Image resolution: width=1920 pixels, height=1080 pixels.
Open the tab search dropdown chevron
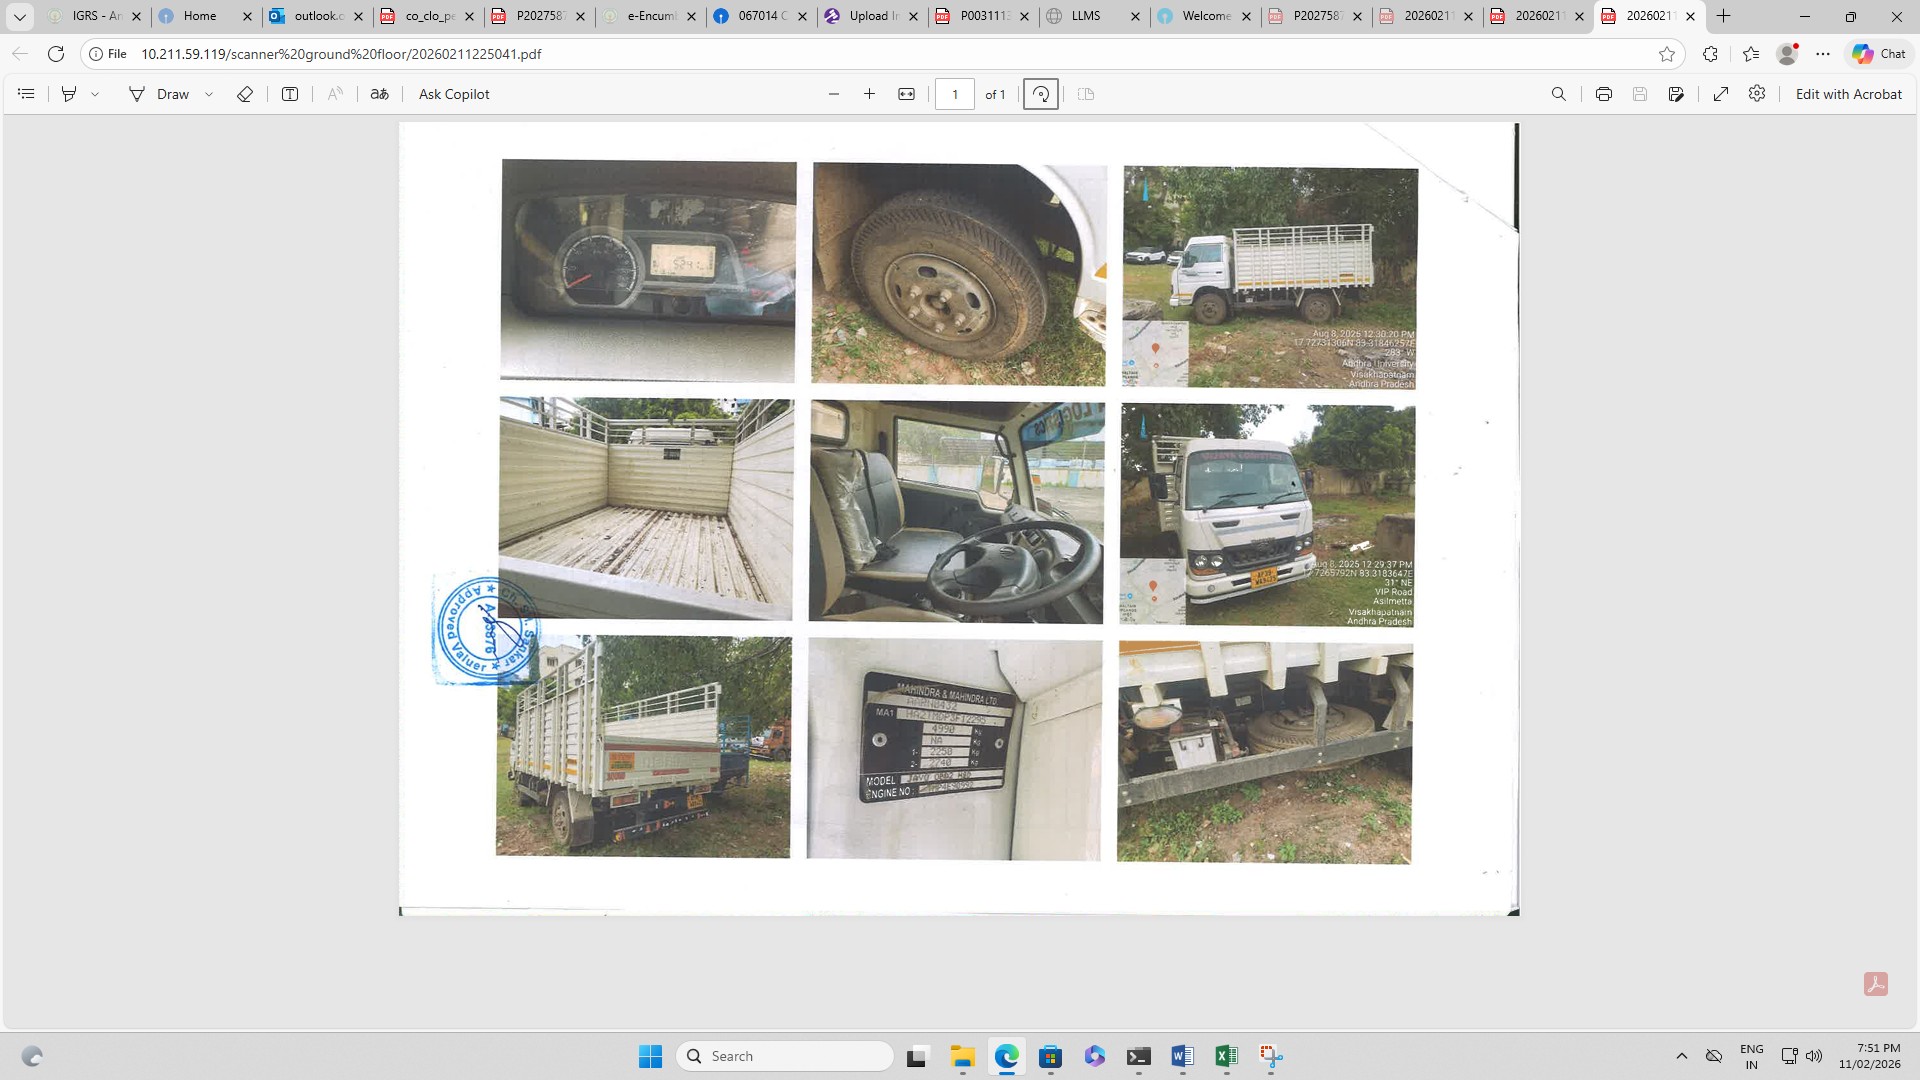point(19,16)
